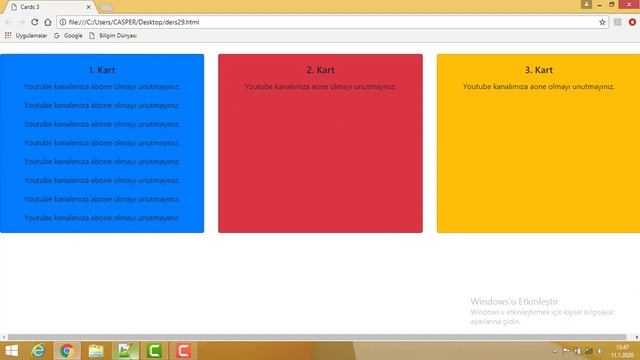Open File Explorer from the taskbar

96,351
